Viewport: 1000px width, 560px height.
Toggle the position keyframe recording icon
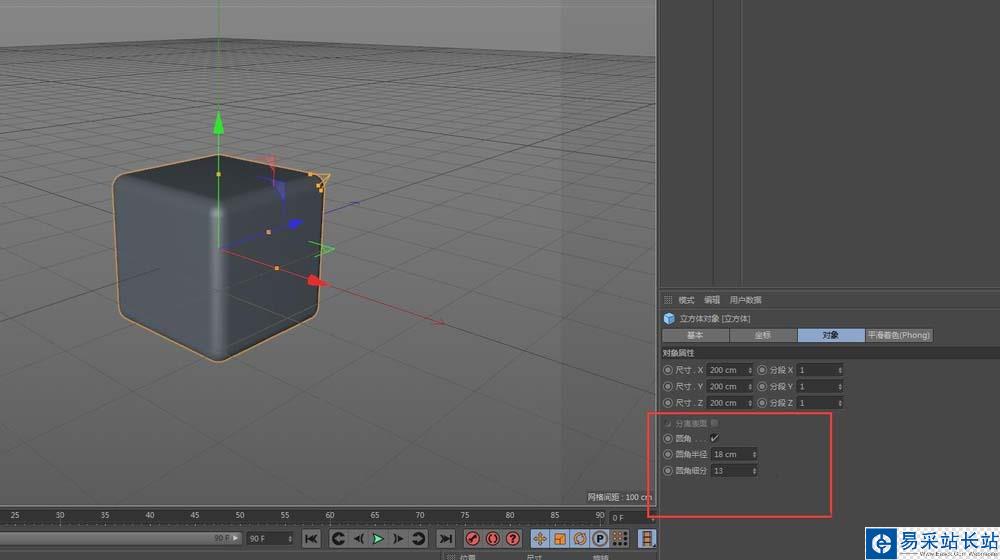pyautogui.click(x=540, y=539)
